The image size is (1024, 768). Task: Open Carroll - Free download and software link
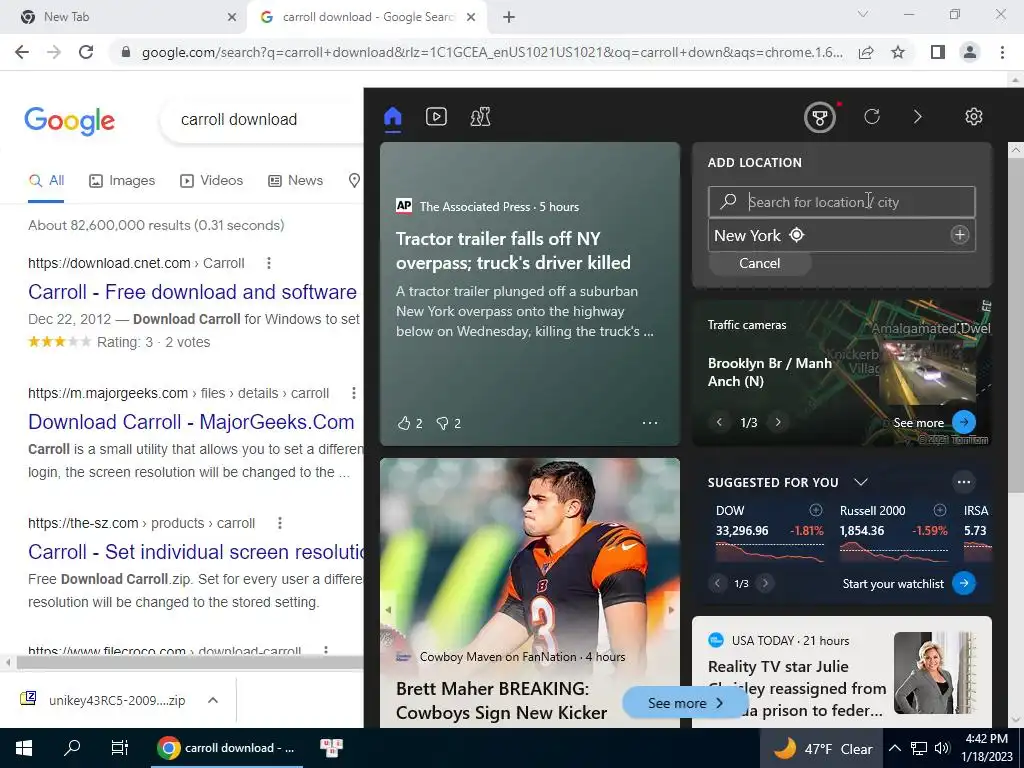(x=192, y=292)
